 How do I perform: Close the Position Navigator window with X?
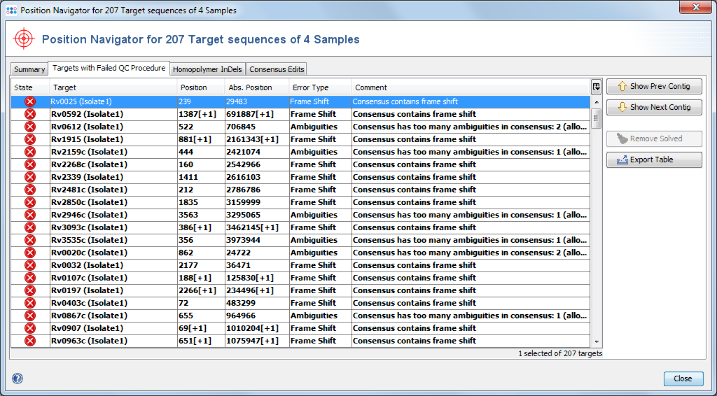pos(695,7)
